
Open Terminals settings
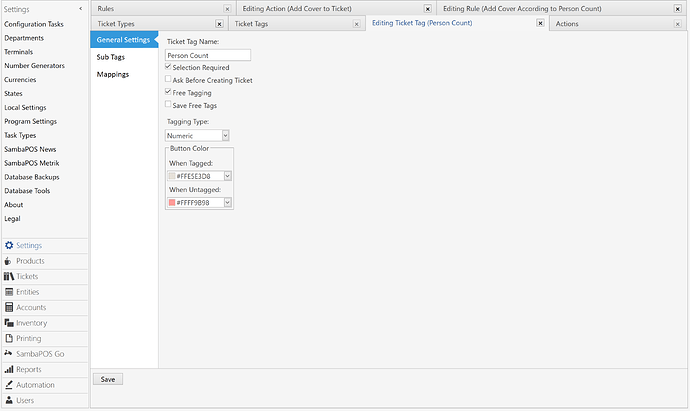18,52
